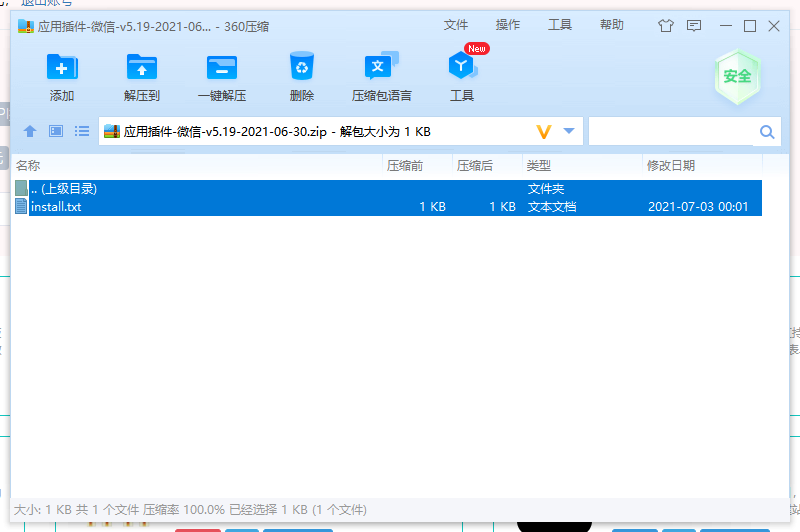Minimize the 360压缩 window
Screen dimensions: 800x532
click(x=726, y=26)
